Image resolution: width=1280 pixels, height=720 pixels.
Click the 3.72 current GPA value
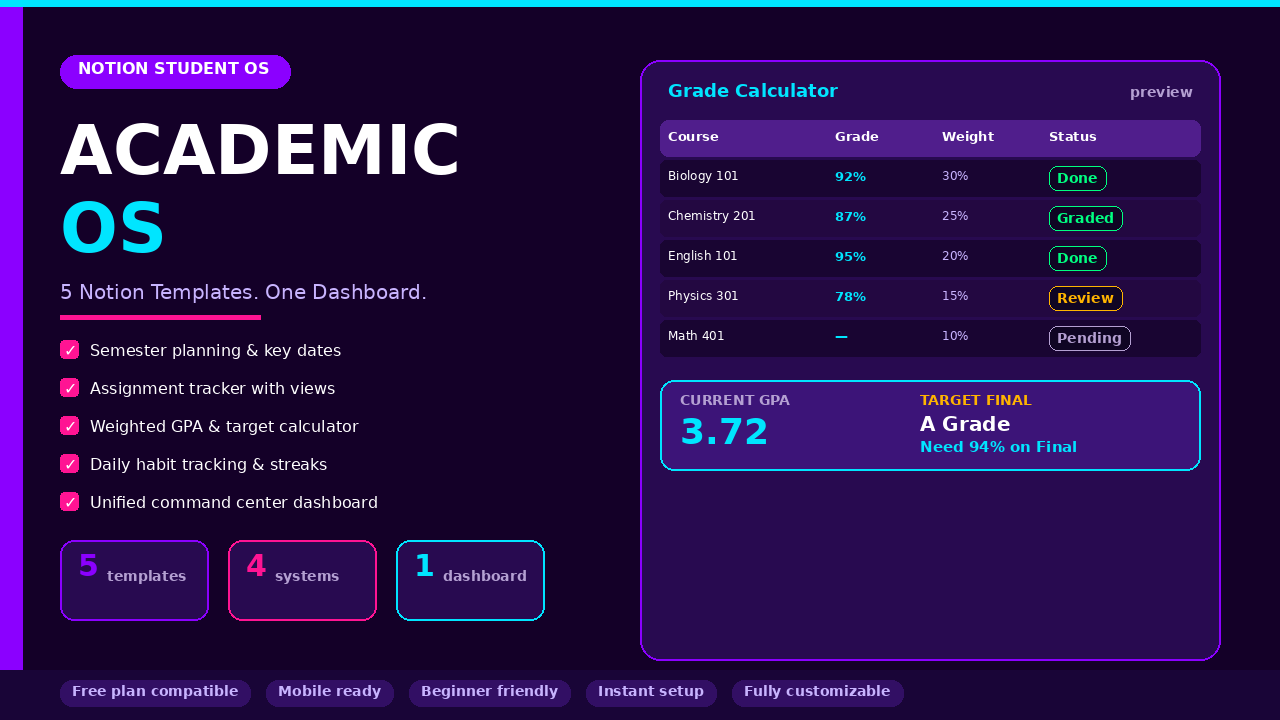(x=724, y=432)
